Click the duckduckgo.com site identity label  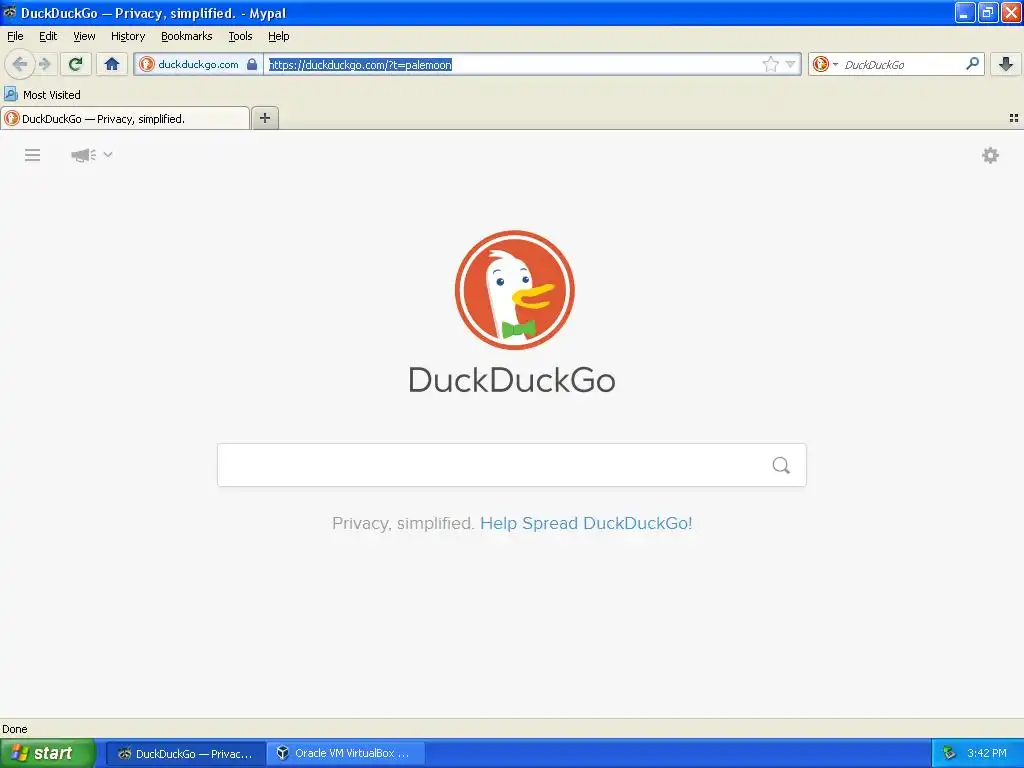198,64
